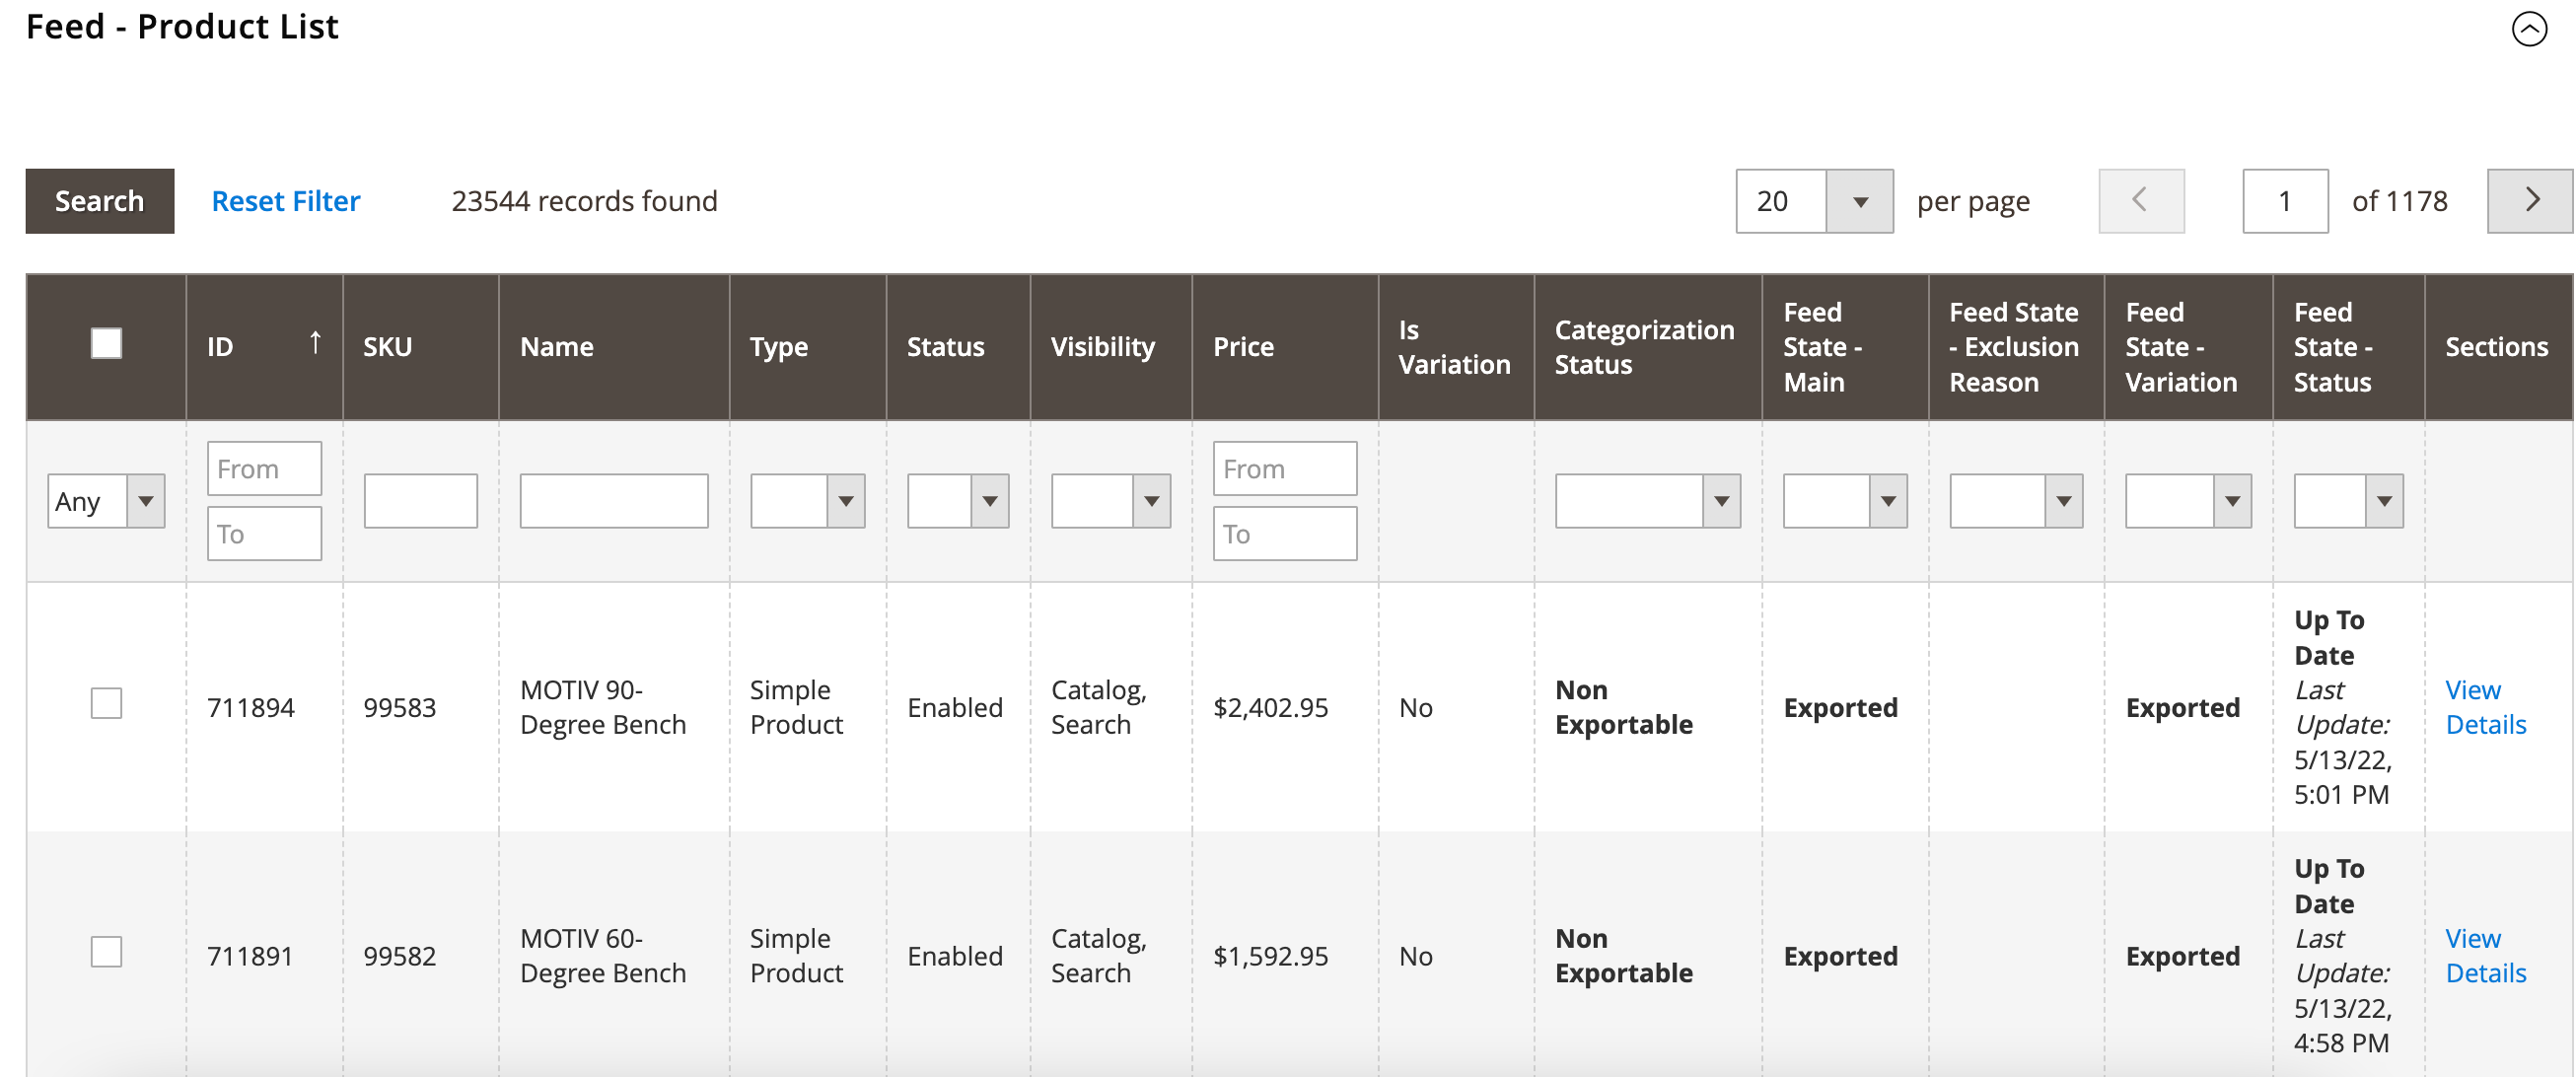Click the SKU filter field
The height and width of the screenshot is (1077, 2576).
point(421,501)
